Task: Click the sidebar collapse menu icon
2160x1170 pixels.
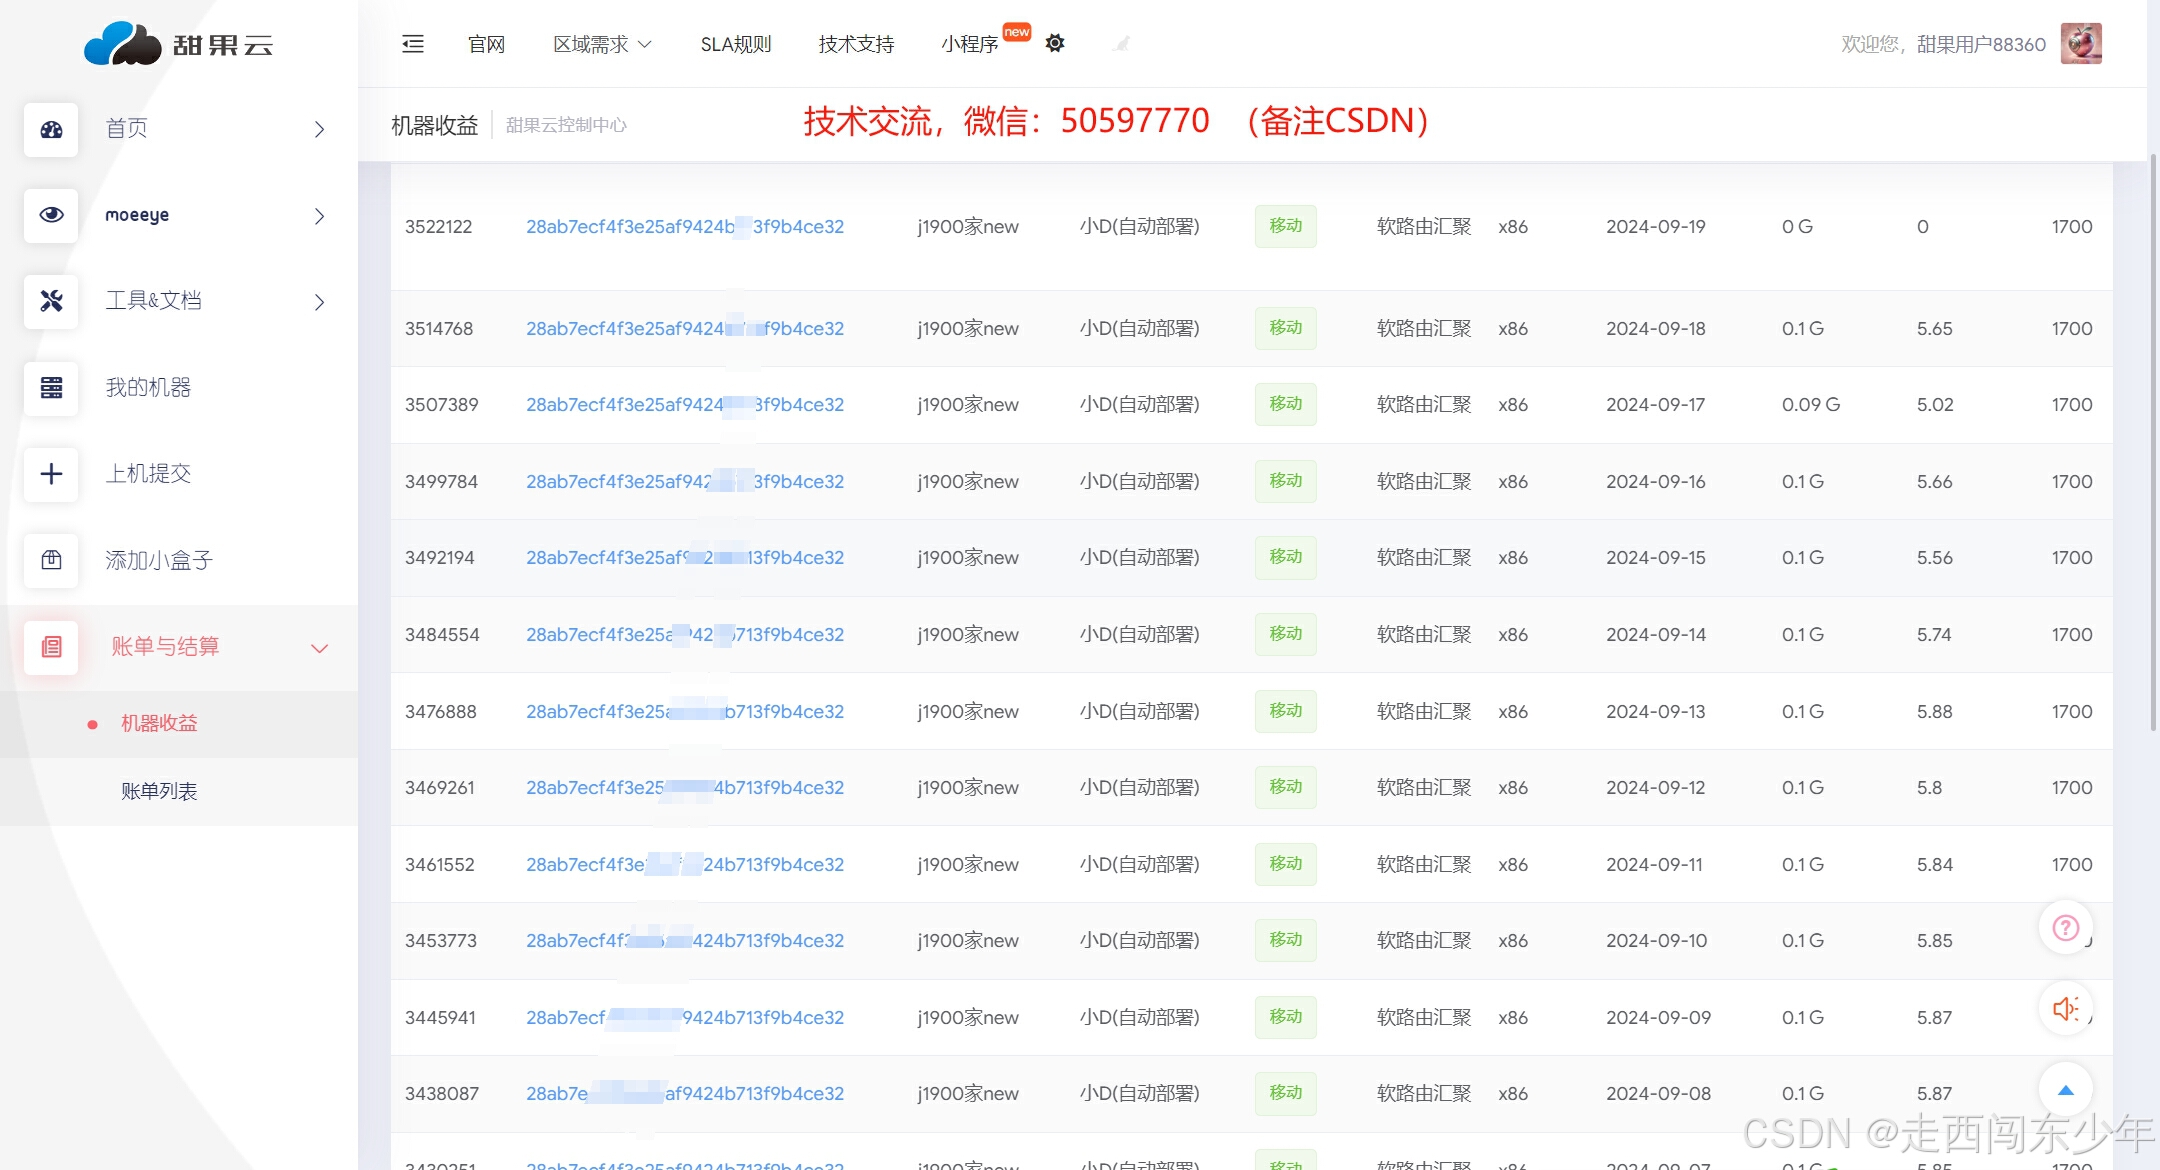Action: click(413, 44)
